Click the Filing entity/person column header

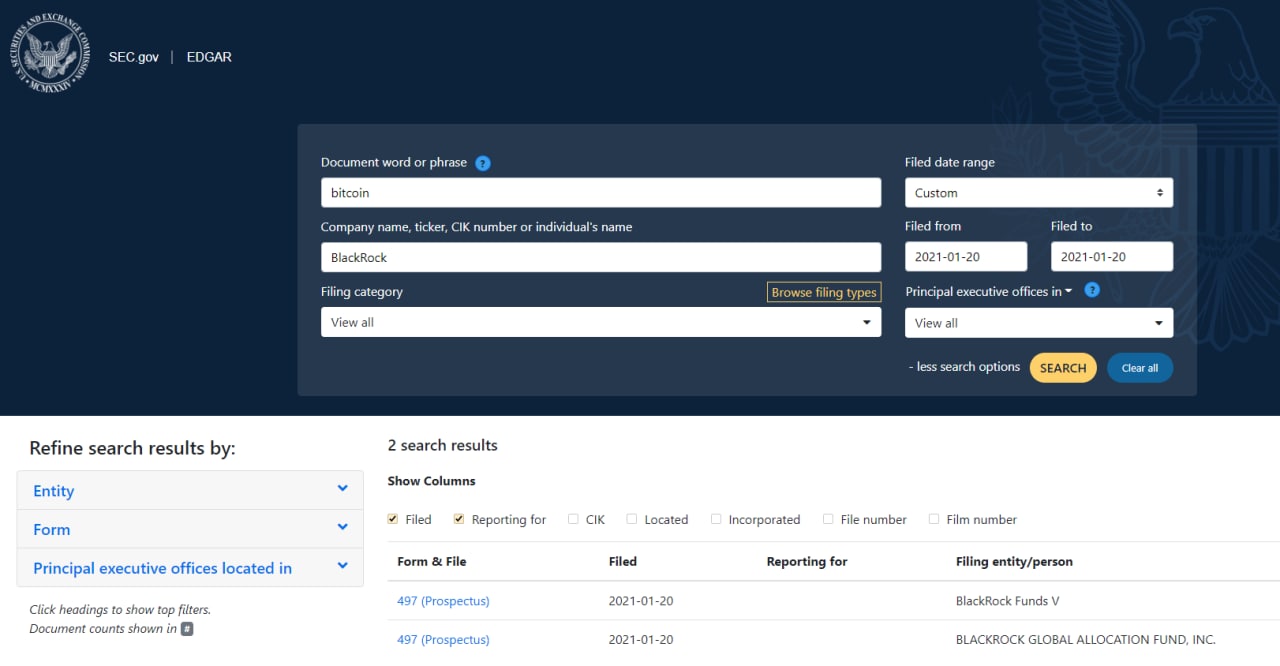point(1014,561)
